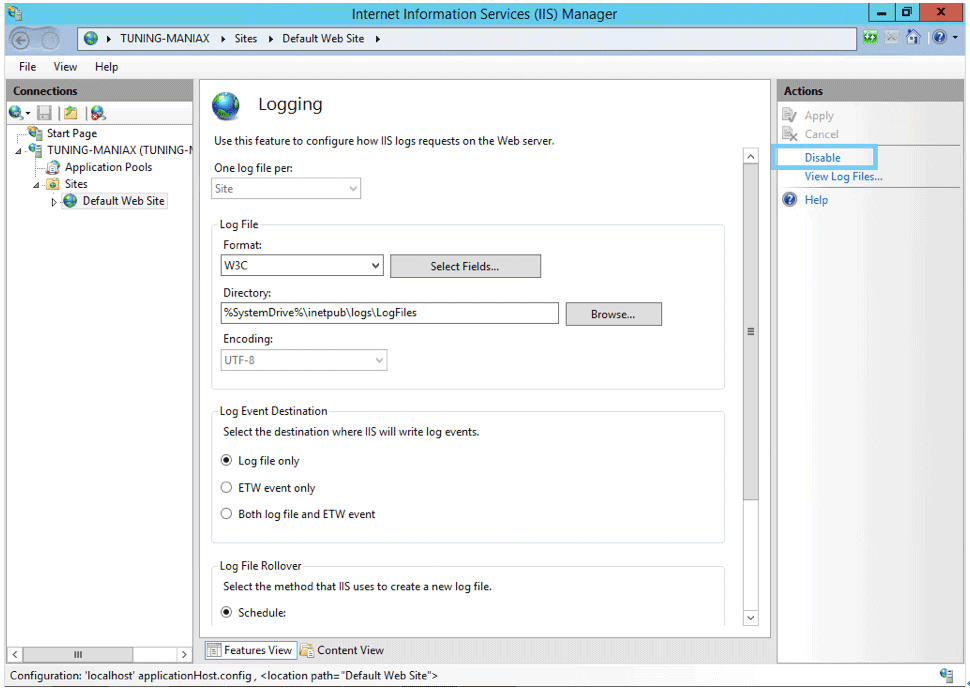Click the Start Page icon in tree
This screenshot has width=970, height=690.
(x=35, y=132)
